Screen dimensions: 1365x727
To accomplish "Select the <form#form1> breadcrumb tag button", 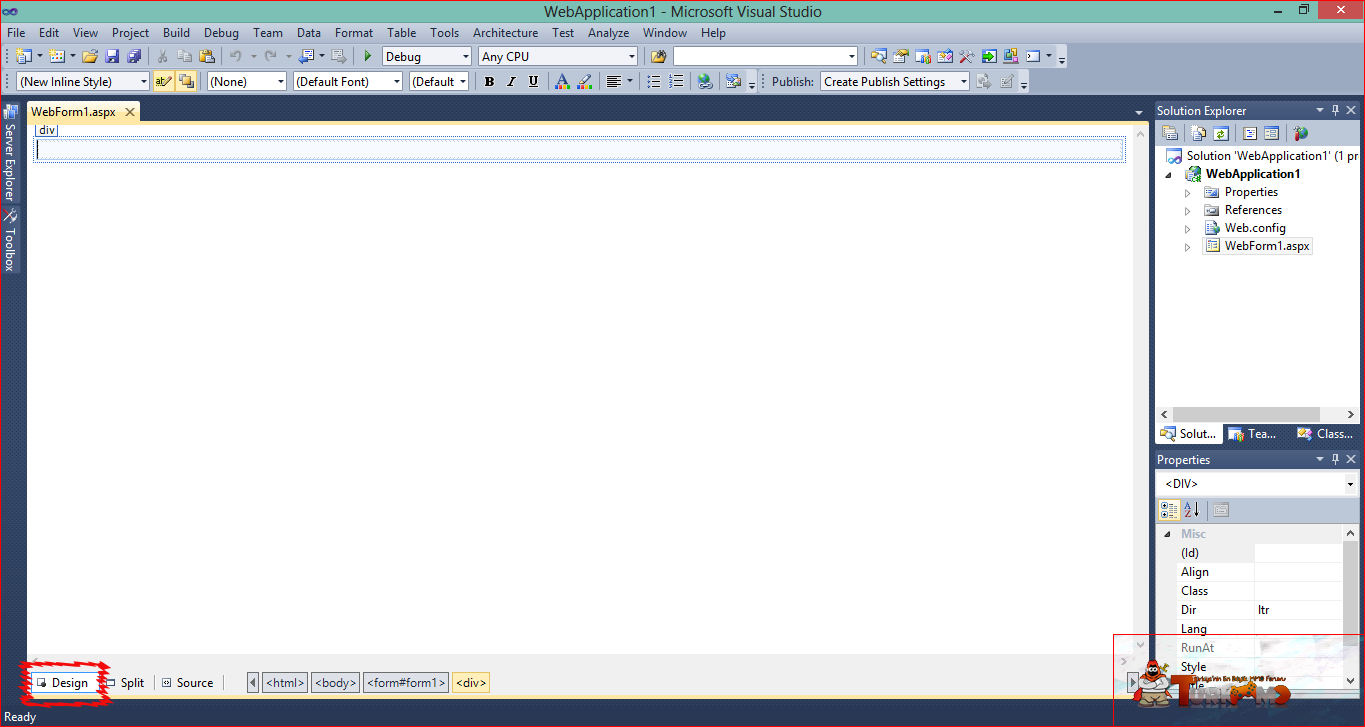I will [406, 683].
